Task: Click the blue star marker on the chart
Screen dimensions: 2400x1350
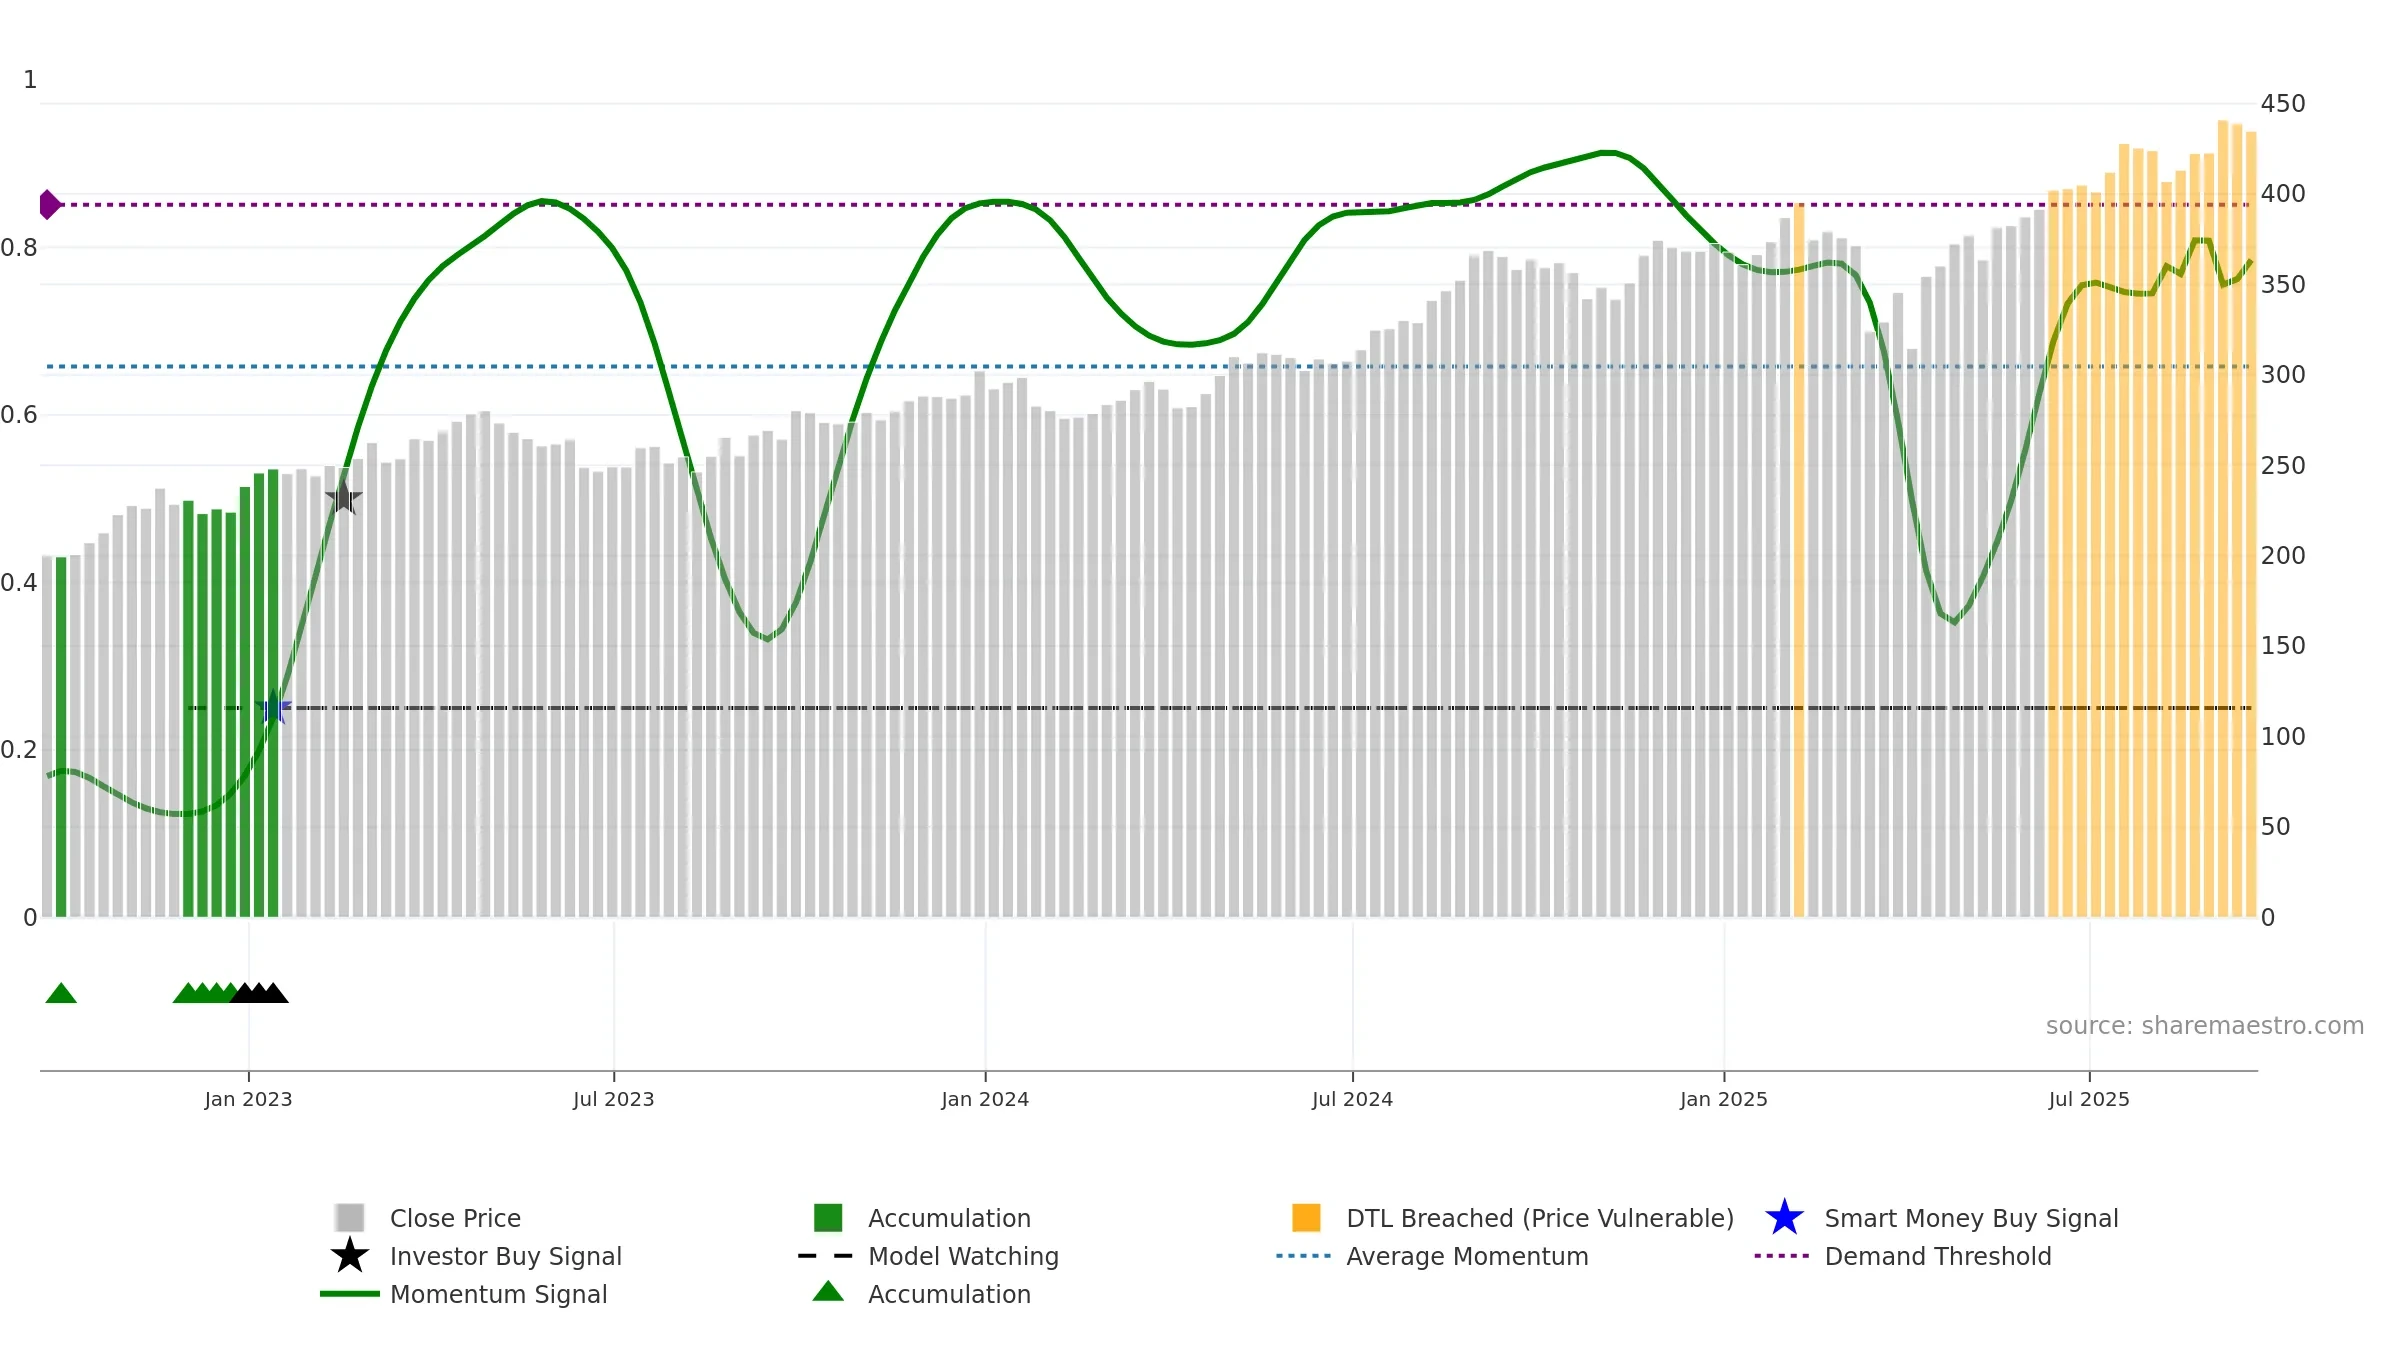Action: click(x=273, y=708)
